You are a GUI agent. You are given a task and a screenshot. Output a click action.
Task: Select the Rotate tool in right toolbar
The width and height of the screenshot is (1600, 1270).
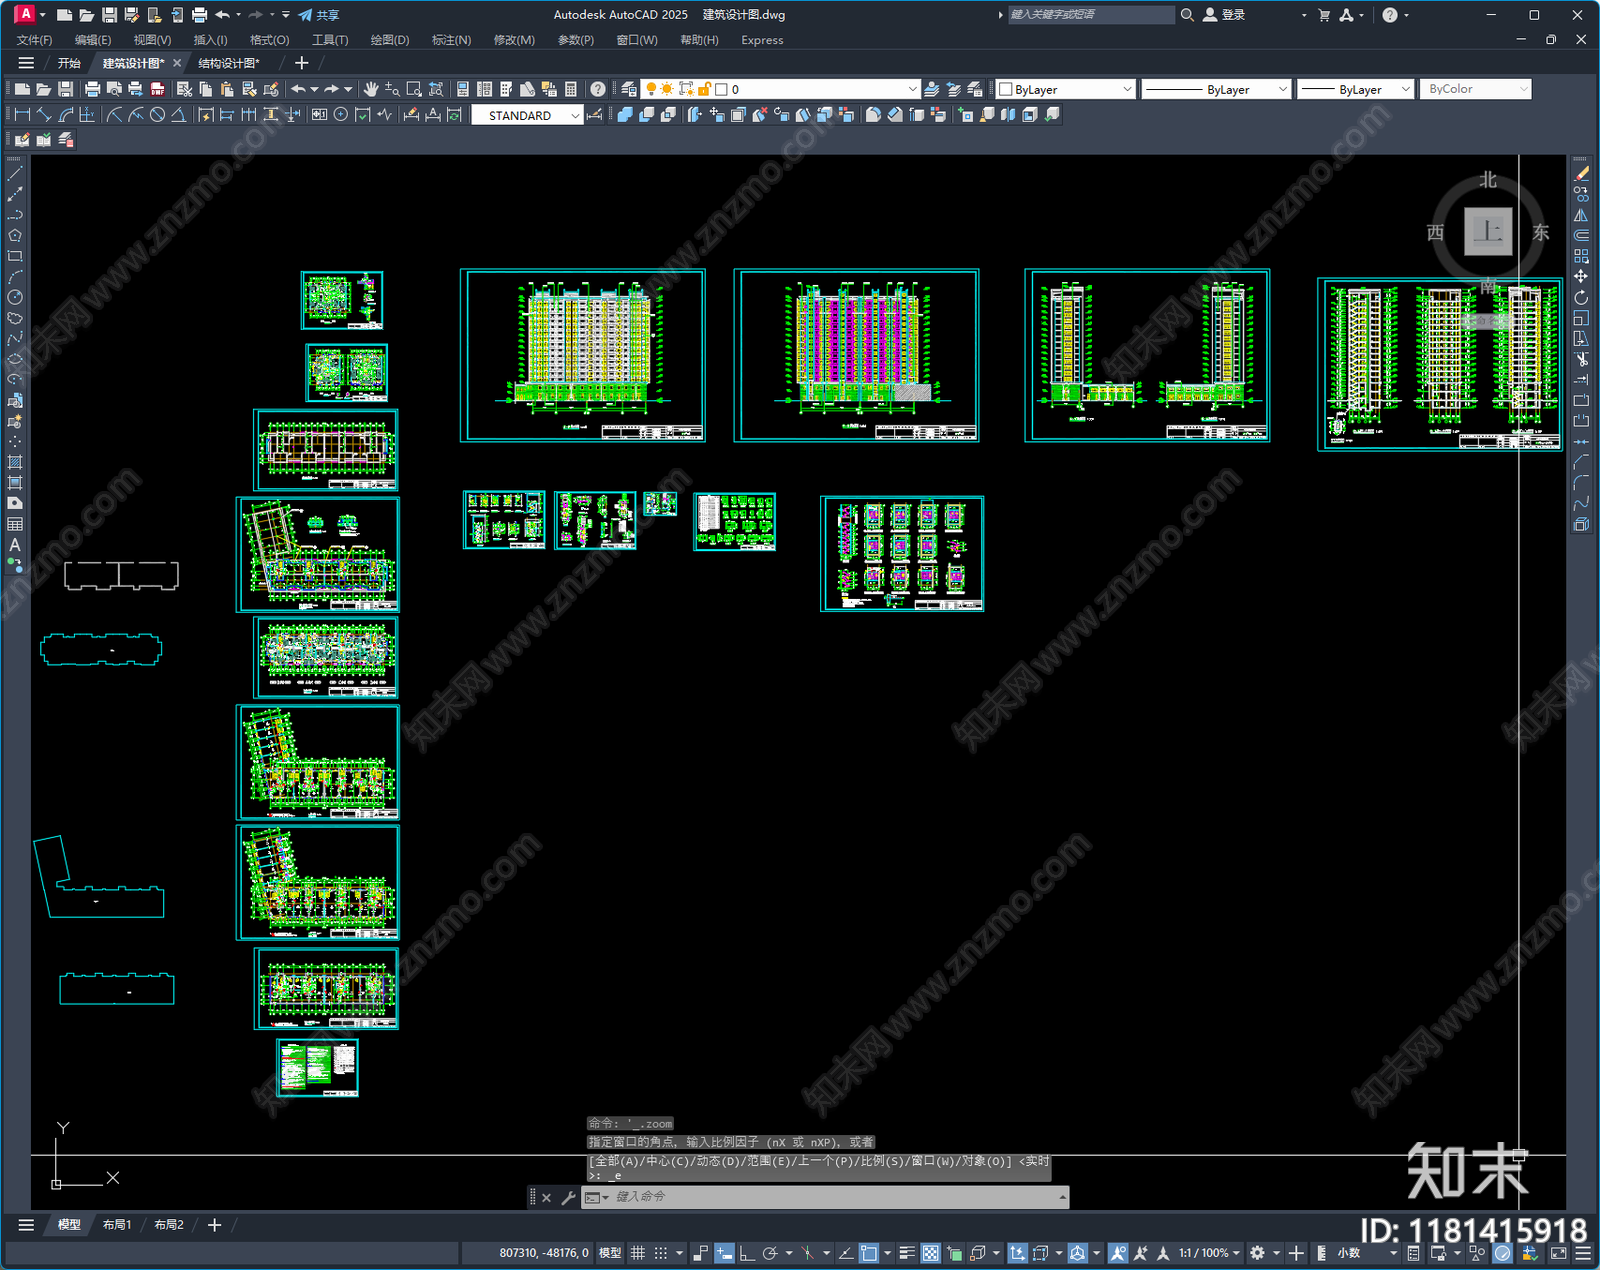(1581, 297)
